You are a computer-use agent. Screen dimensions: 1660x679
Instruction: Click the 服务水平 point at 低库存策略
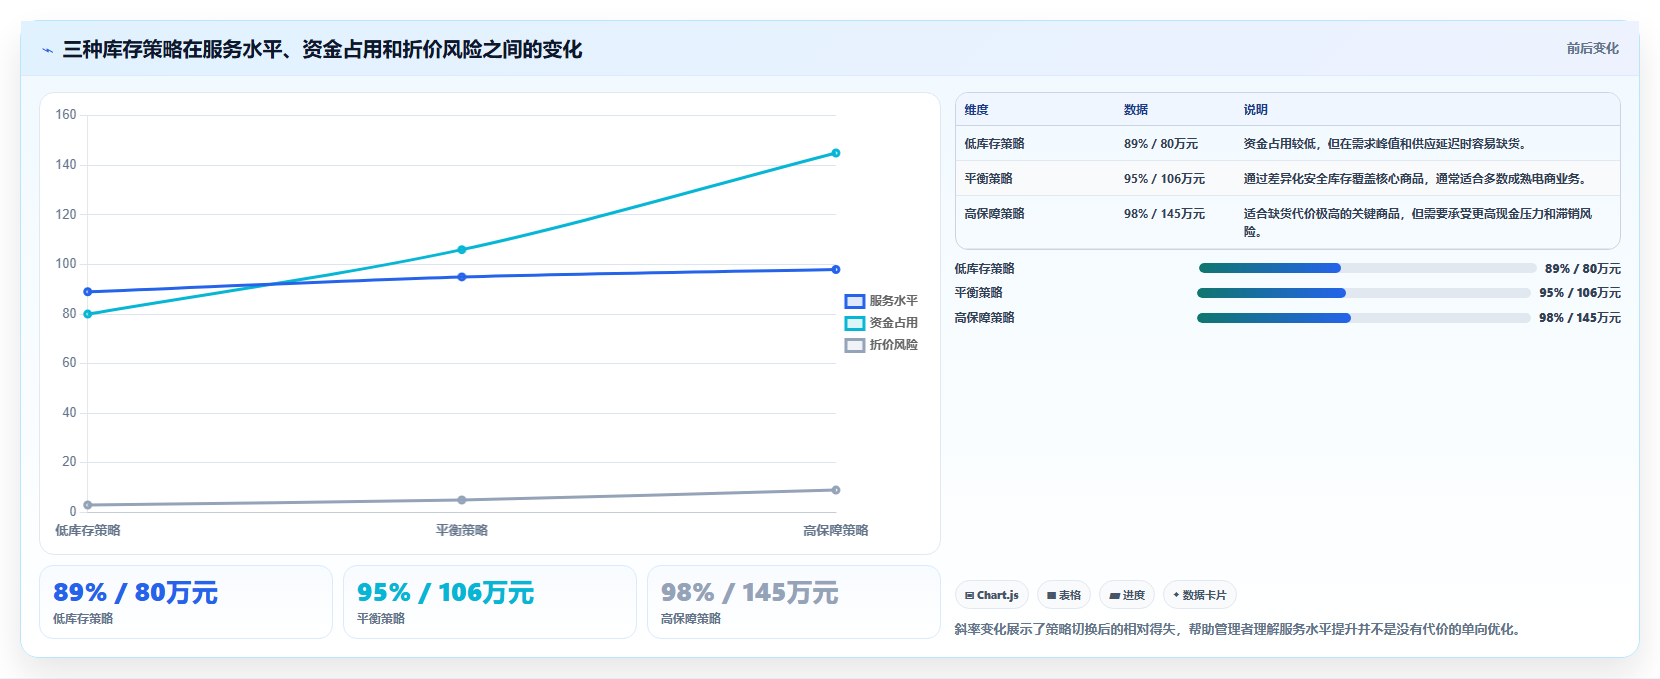click(x=88, y=292)
